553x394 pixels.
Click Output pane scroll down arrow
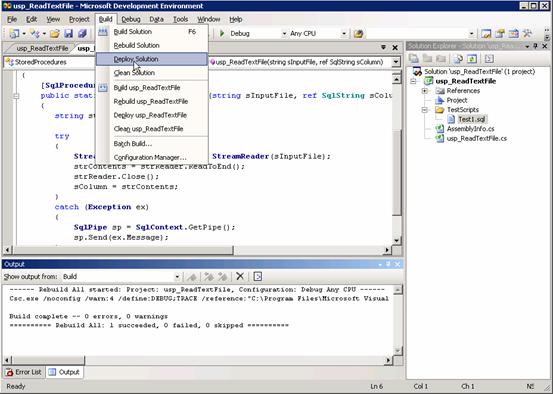coord(397,351)
